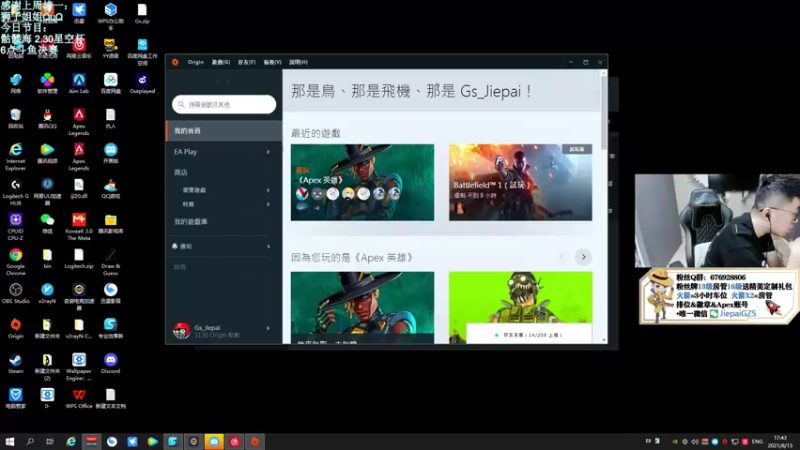Open the 遊戲(G) menu in Origin
The image size is (800, 450).
[x=220, y=62]
